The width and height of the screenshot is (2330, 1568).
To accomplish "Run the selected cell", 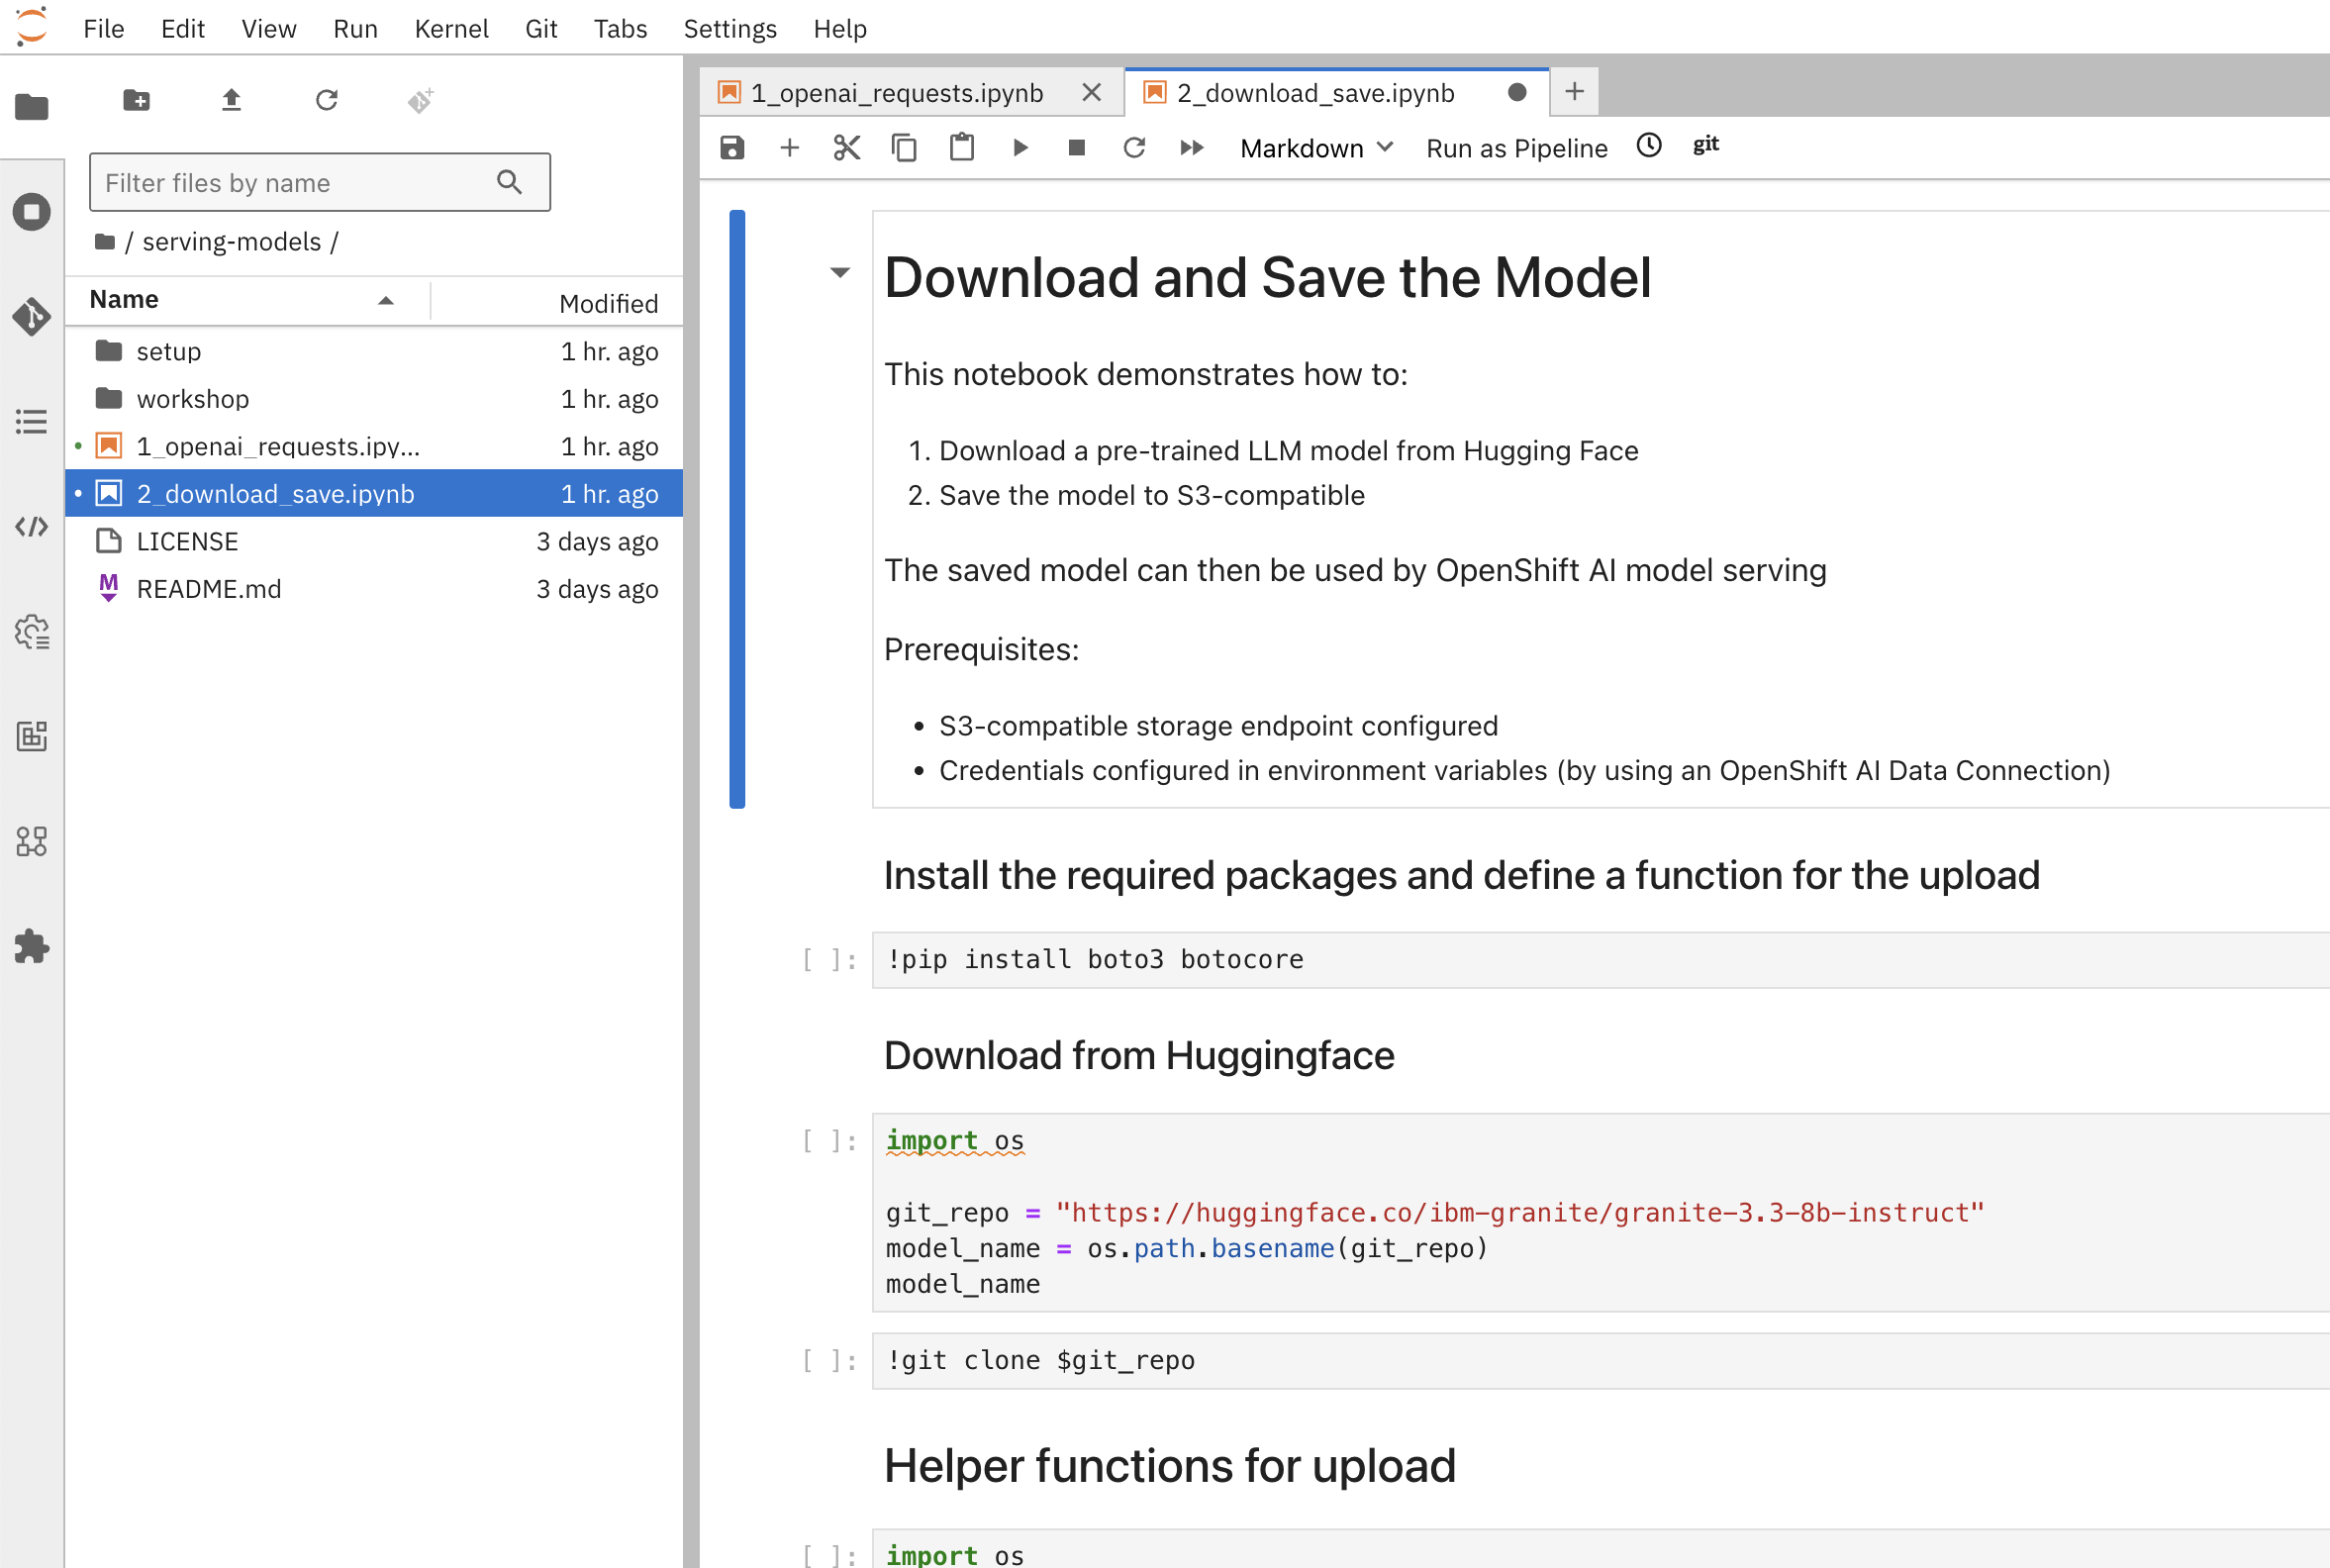I will point(1020,148).
